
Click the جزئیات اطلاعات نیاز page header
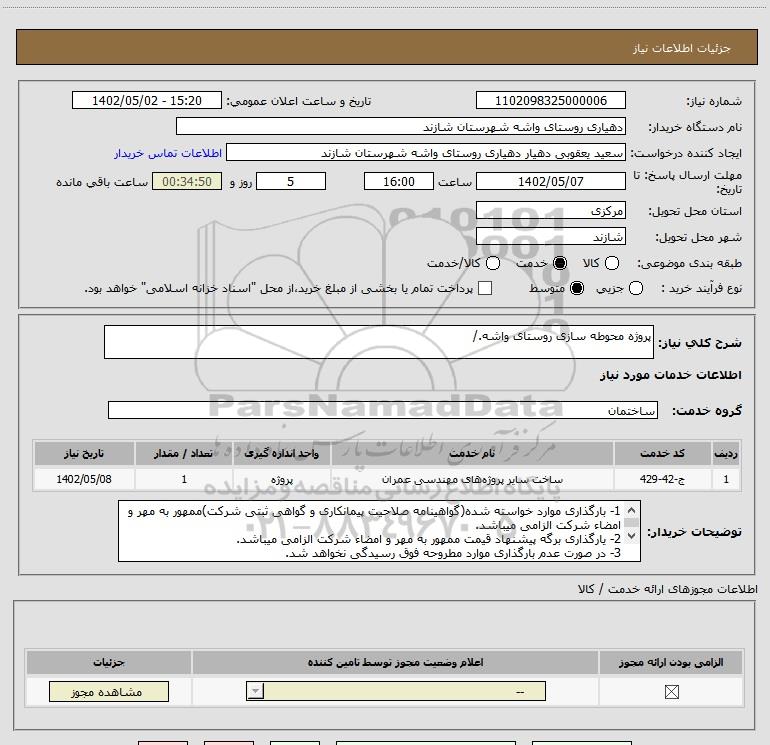(x=387, y=47)
